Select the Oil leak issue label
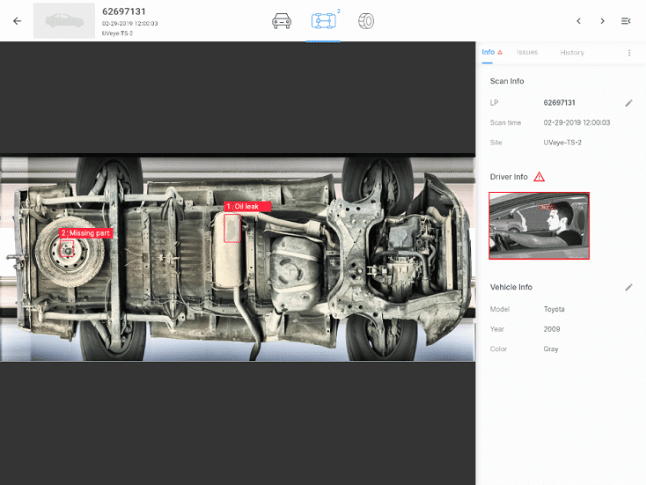The height and width of the screenshot is (485, 646). [247, 206]
